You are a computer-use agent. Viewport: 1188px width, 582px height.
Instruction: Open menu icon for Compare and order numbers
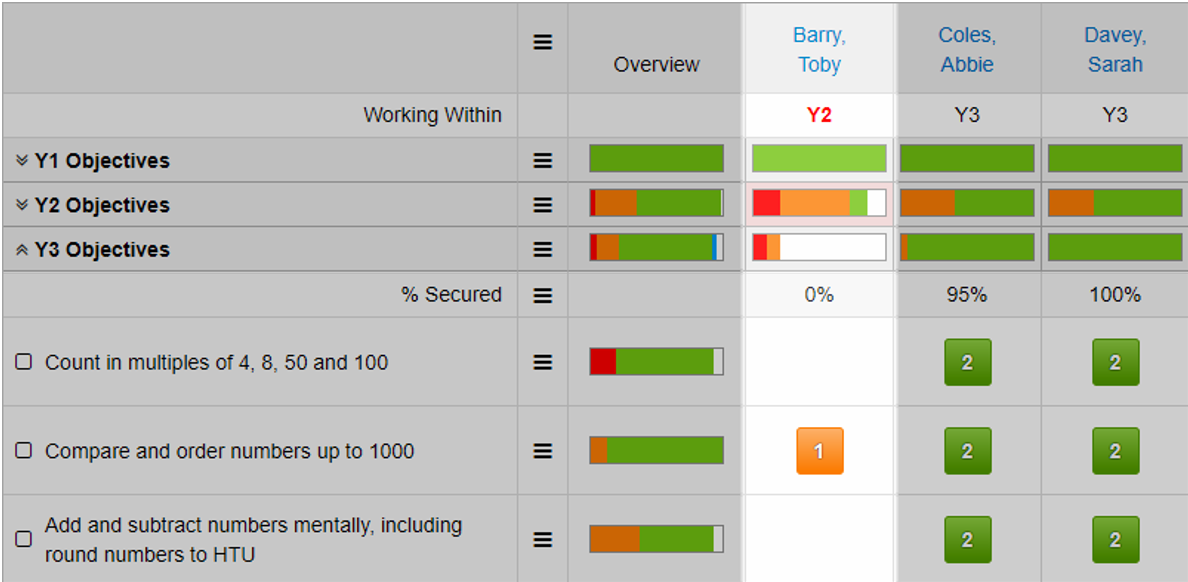tap(542, 451)
